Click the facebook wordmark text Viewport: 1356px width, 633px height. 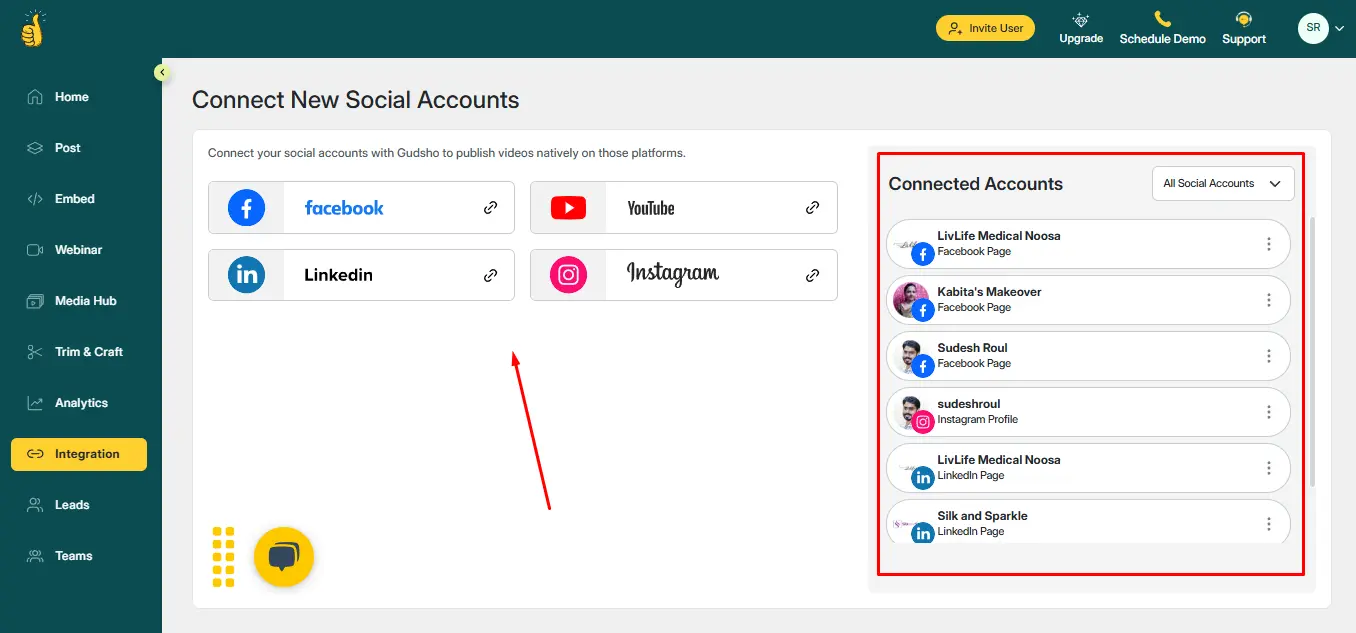tap(344, 208)
